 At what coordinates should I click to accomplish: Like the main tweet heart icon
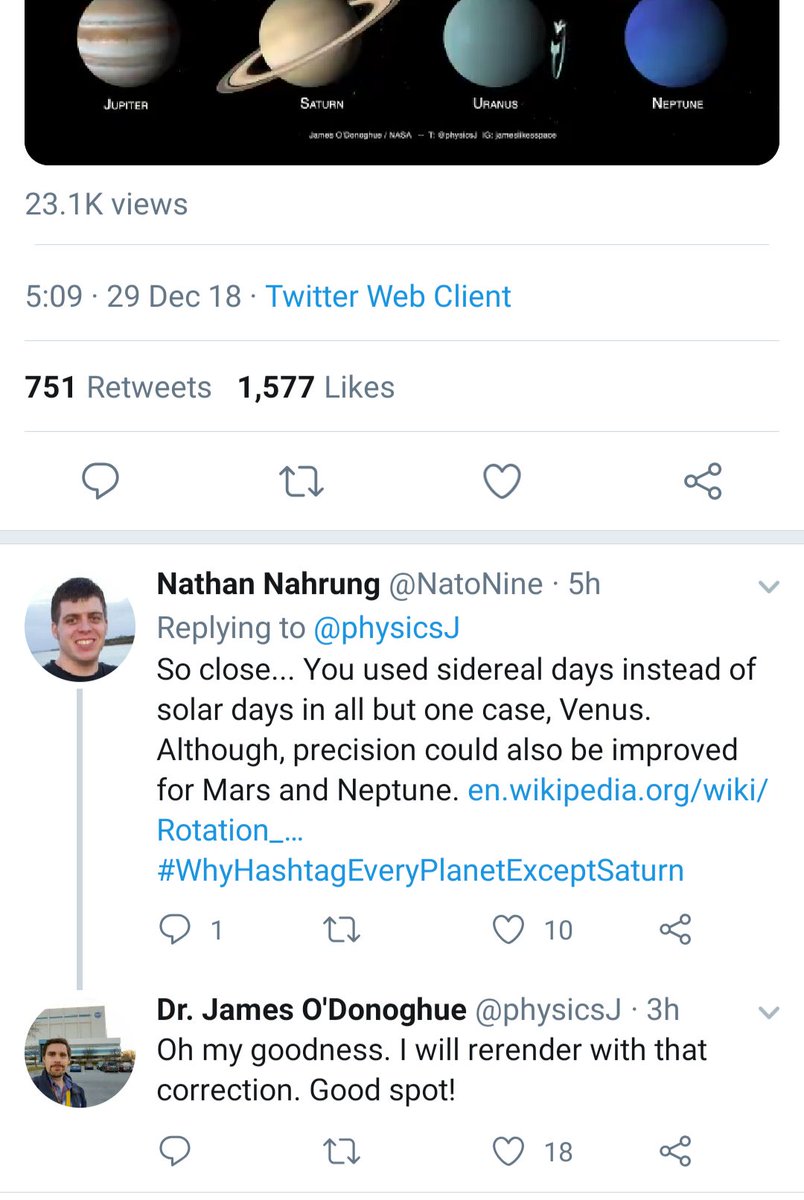[502, 481]
